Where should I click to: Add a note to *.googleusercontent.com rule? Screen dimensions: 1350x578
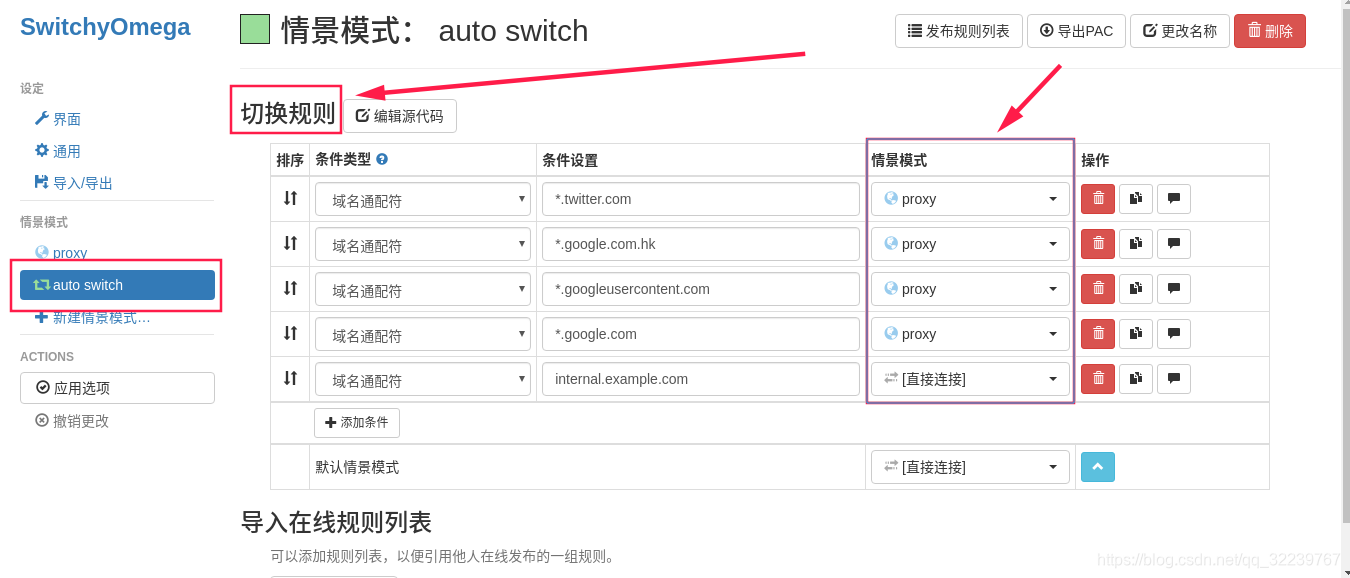pos(1173,289)
